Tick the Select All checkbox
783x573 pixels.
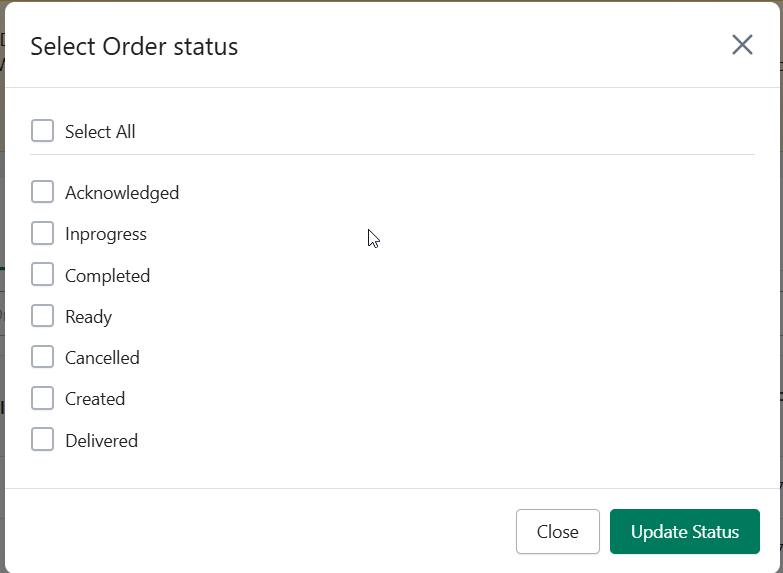(x=42, y=131)
